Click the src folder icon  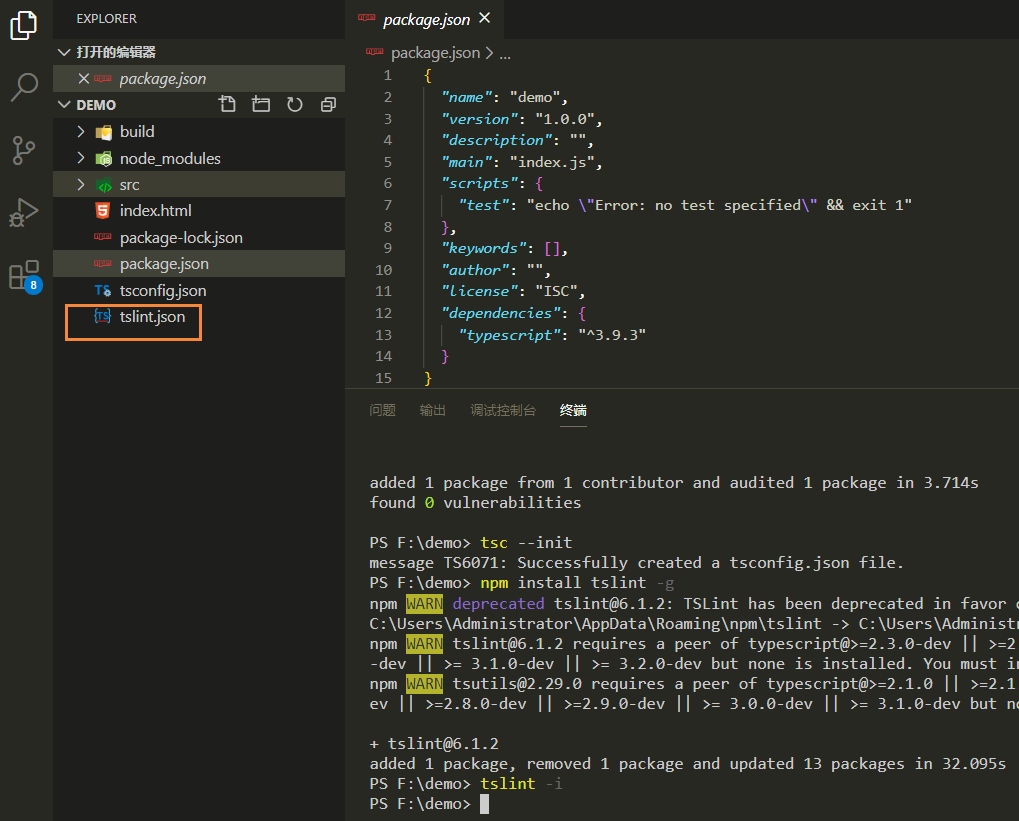(103, 185)
